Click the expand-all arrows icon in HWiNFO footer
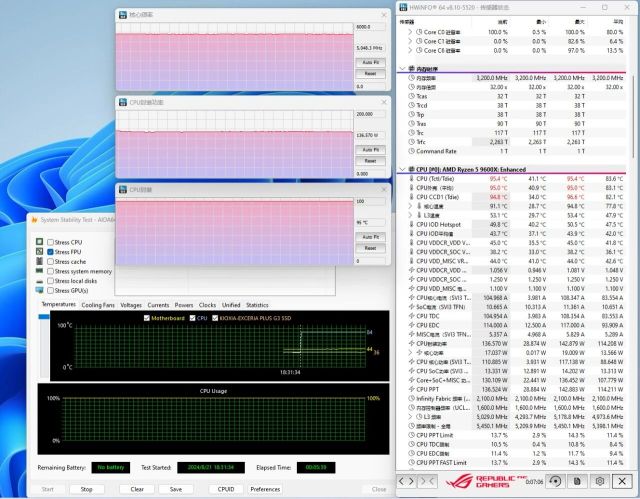The image size is (640, 499). [406, 481]
